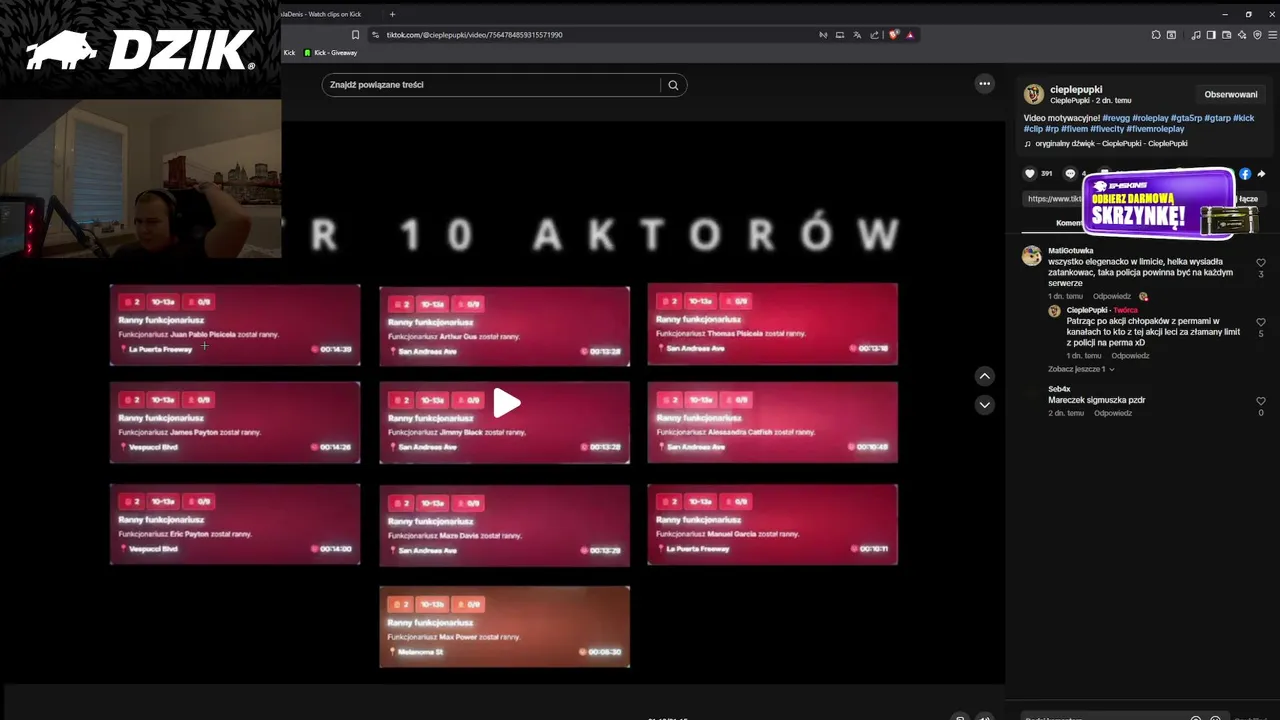Click the Obserwowani follow button
This screenshot has width=1280, height=720.
(1231, 94)
